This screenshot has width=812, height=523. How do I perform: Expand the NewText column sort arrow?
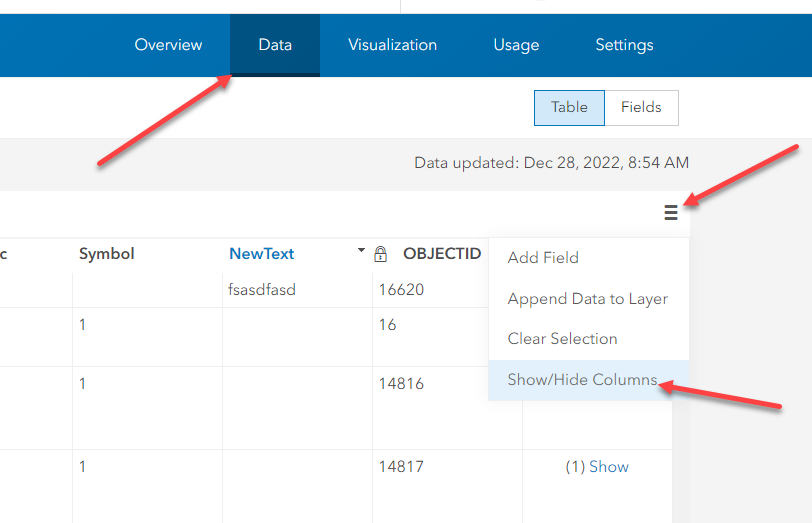point(361,252)
